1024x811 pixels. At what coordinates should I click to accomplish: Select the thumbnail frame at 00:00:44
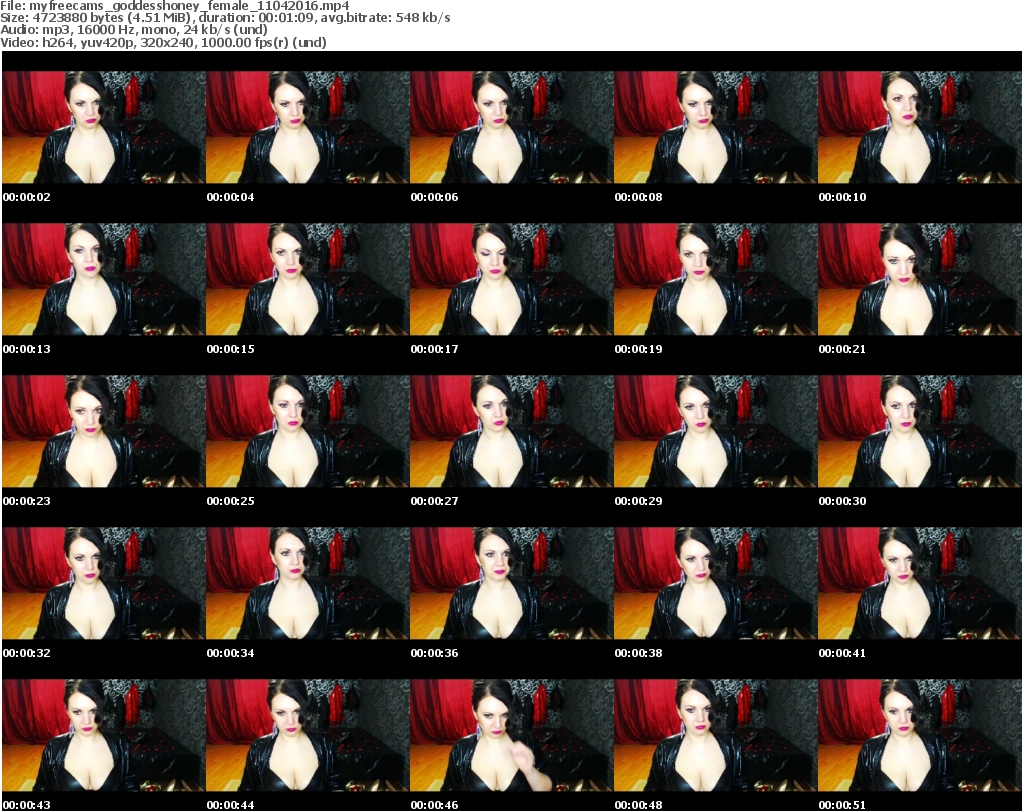tap(308, 735)
